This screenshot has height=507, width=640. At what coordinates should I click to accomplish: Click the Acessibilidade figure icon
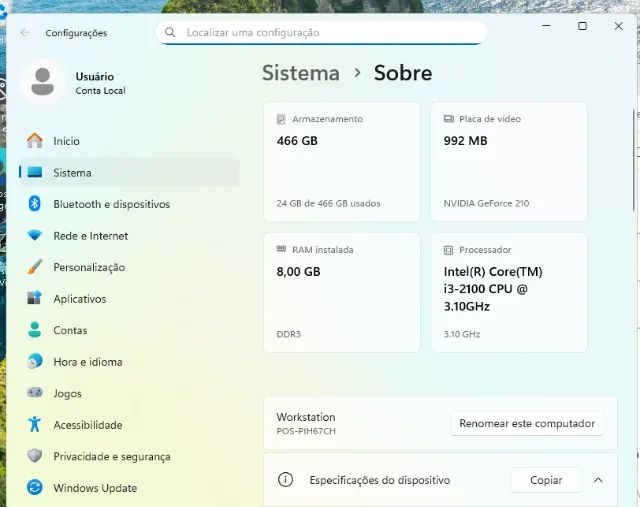pyautogui.click(x=35, y=424)
